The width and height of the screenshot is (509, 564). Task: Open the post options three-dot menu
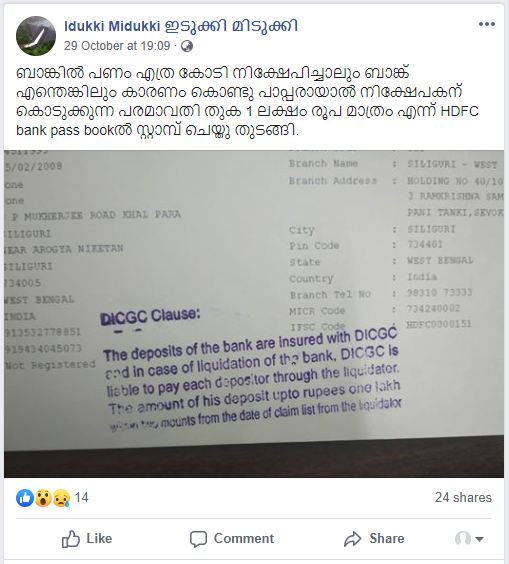487,24
